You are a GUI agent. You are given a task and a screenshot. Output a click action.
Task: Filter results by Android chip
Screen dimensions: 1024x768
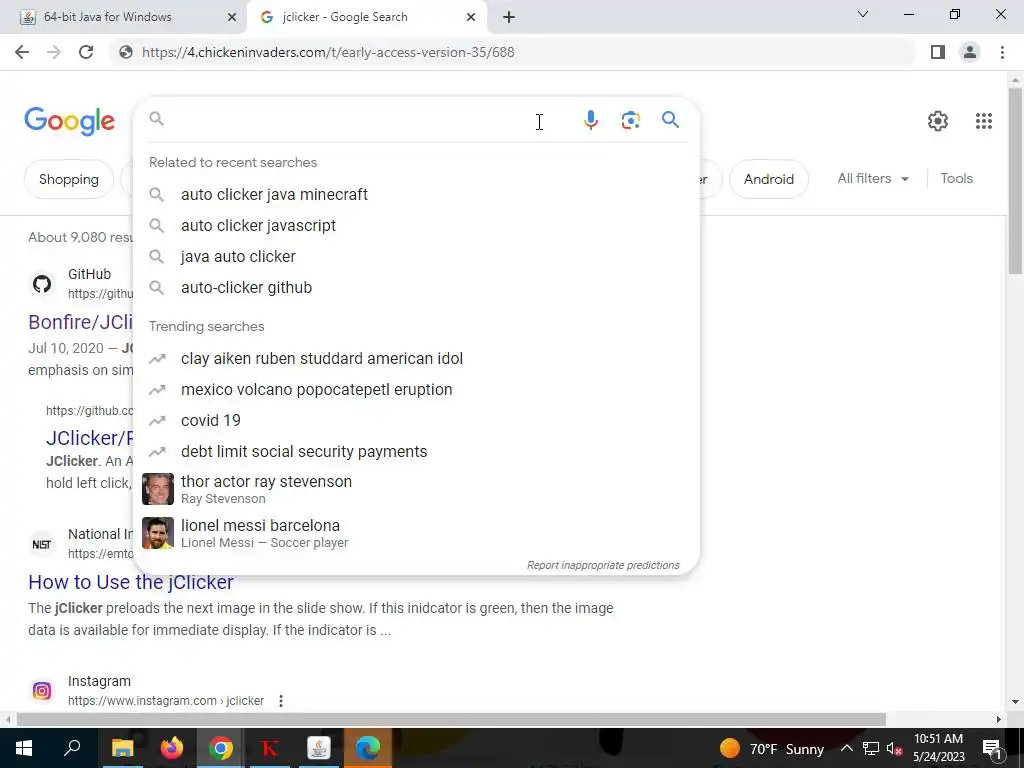(x=769, y=179)
